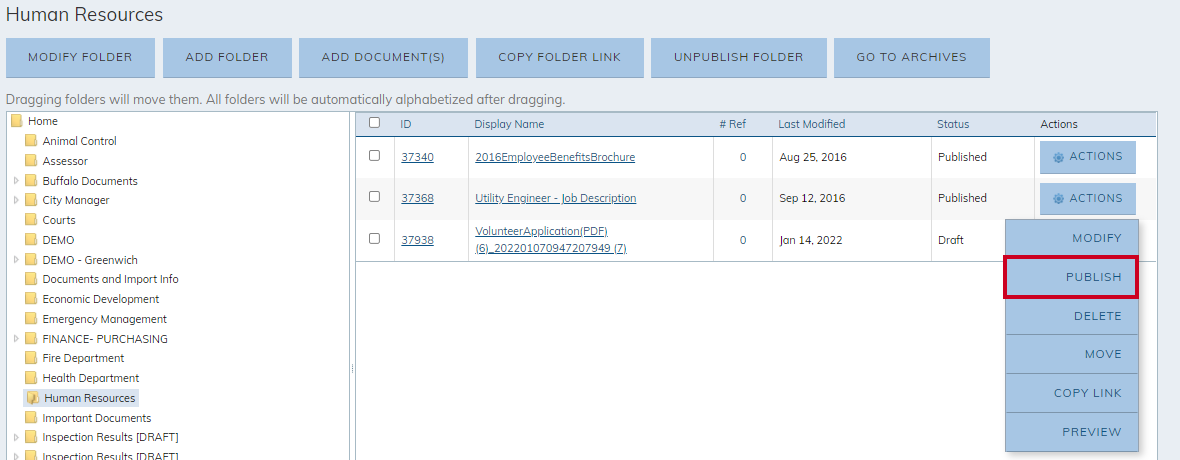This screenshot has width=1180, height=460.
Task: Expand the City Manager folder
Action: click(17, 200)
